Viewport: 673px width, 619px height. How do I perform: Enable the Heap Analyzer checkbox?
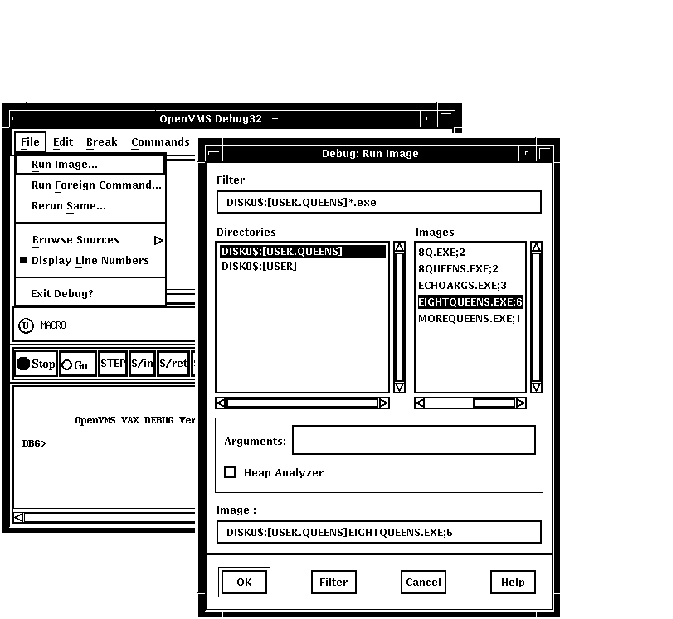point(230,472)
